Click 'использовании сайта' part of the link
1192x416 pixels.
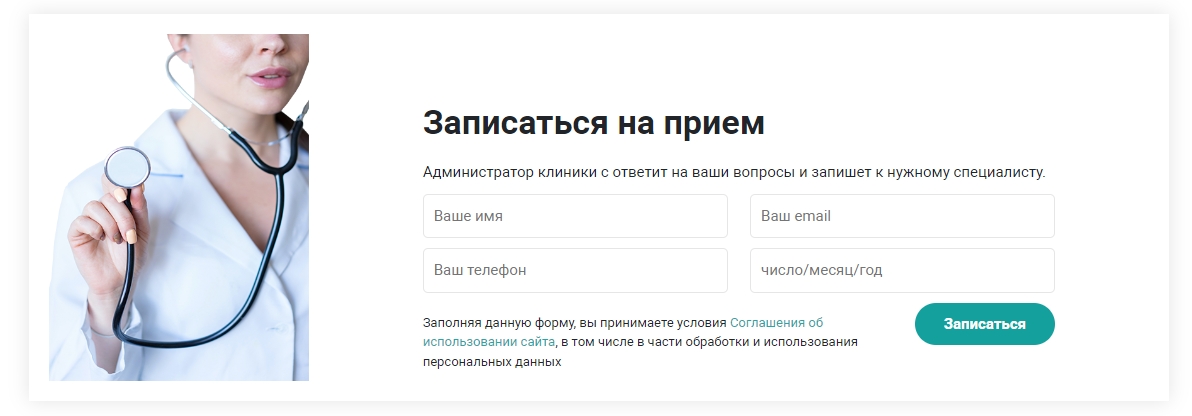[488, 342]
